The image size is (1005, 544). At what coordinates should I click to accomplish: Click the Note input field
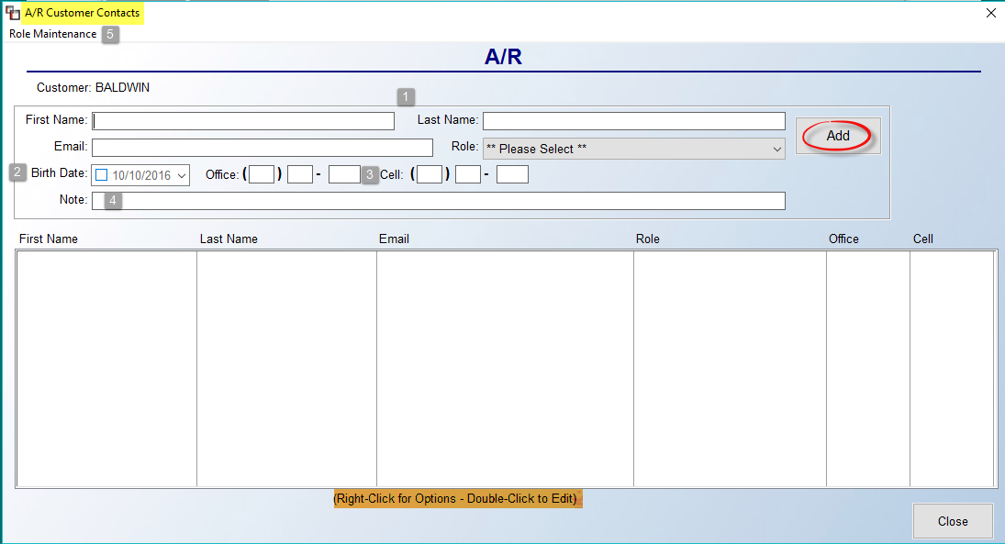pos(438,201)
